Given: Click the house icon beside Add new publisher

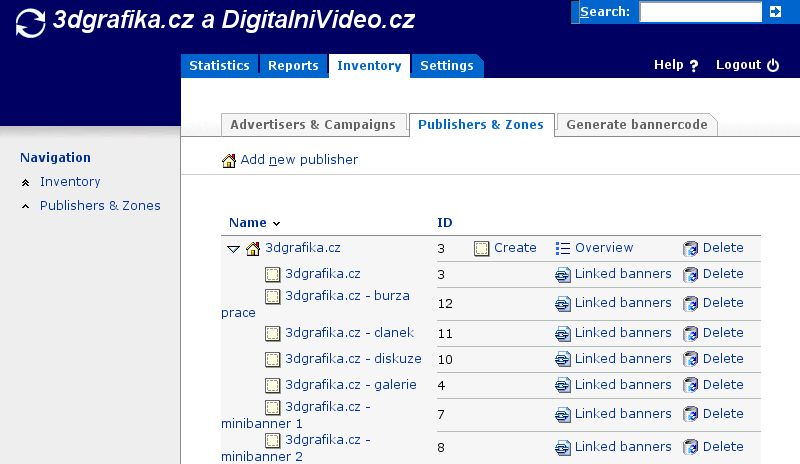Looking at the screenshot, I should (229, 160).
